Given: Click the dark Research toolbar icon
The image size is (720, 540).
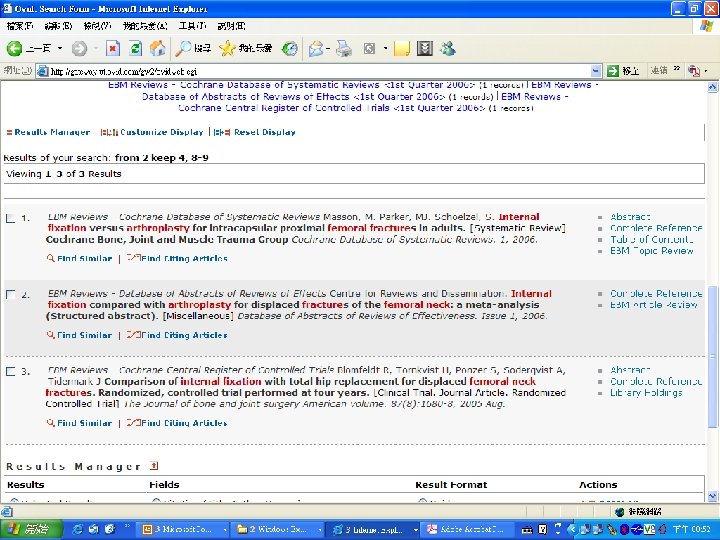Looking at the screenshot, I should pyautogui.click(x=425, y=48).
